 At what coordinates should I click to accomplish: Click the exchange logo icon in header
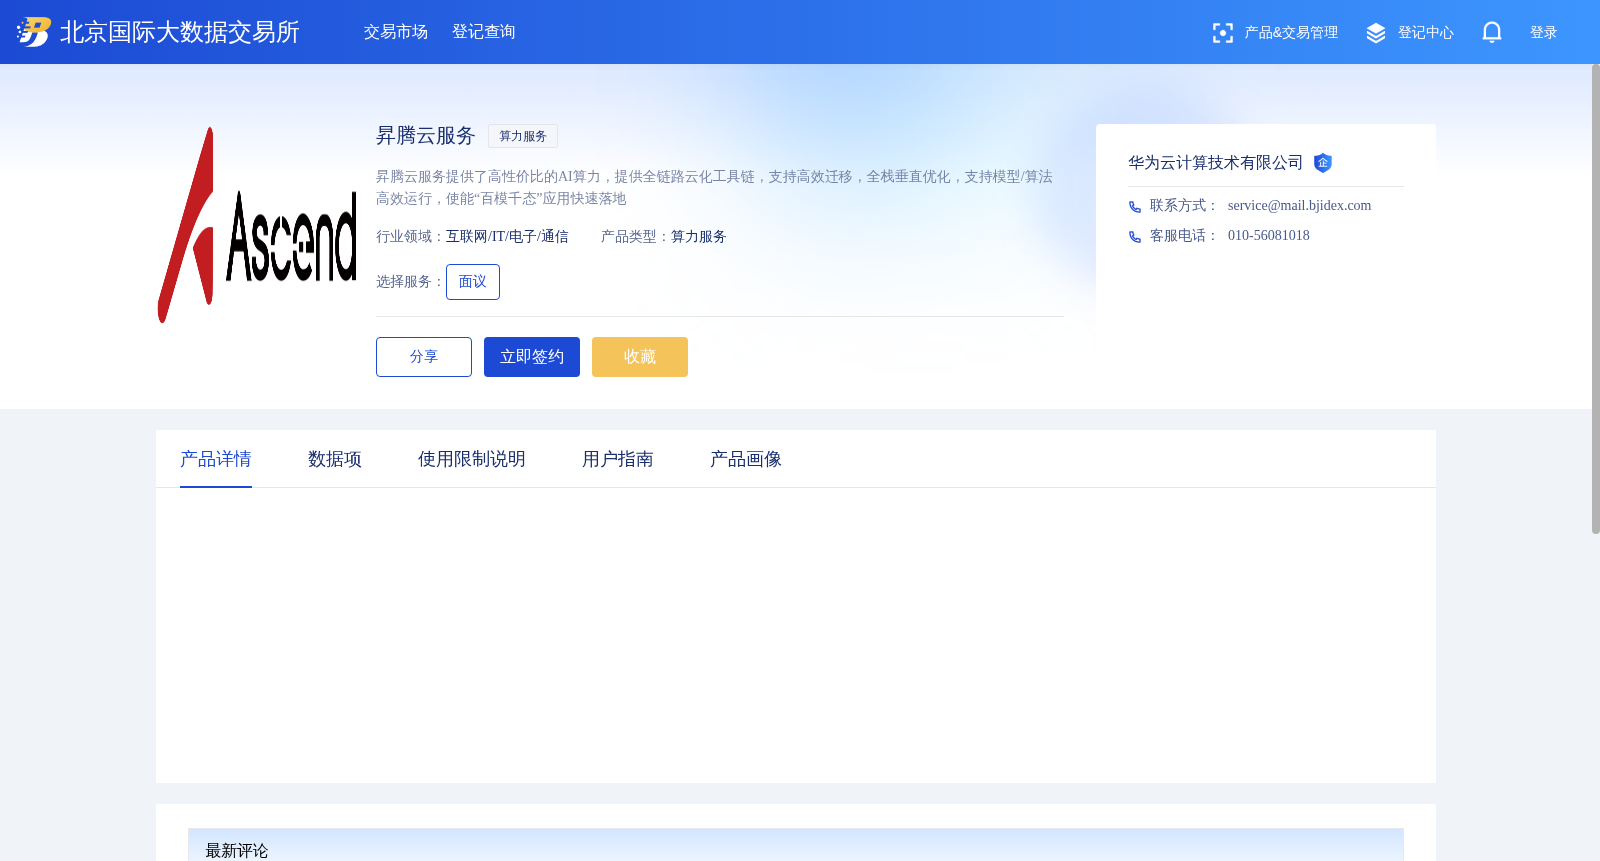(x=33, y=32)
